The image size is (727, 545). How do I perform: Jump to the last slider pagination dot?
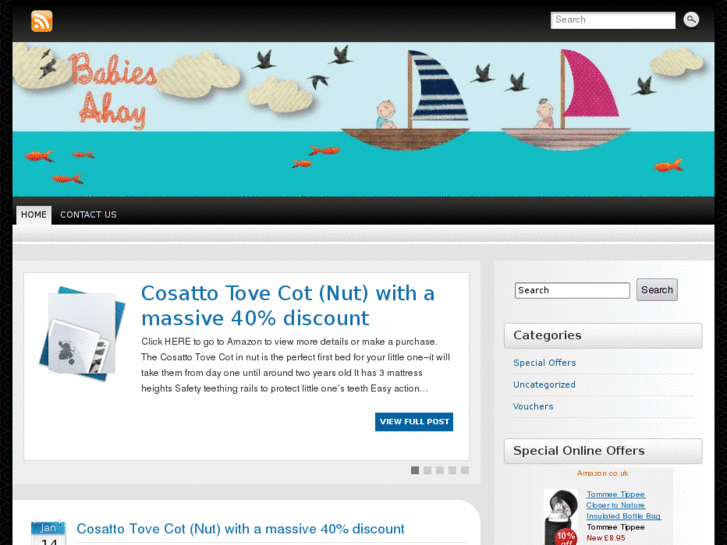[x=465, y=470]
